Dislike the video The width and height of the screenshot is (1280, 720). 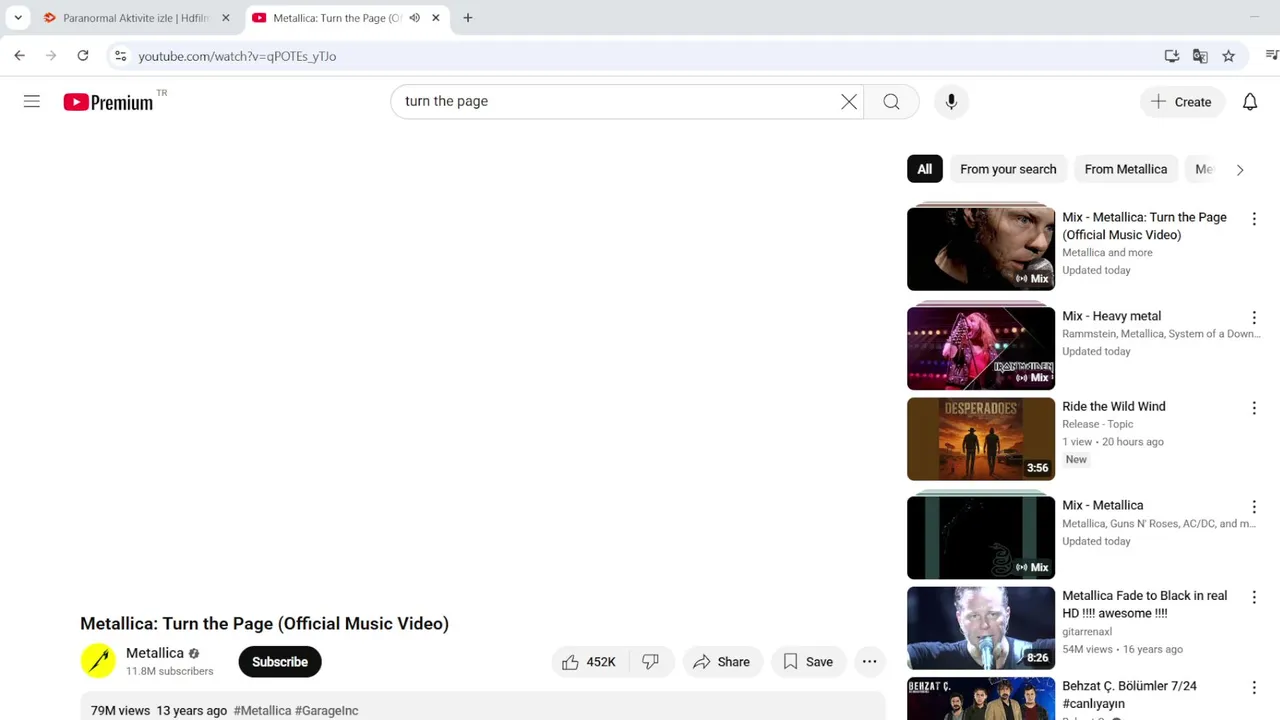(x=651, y=662)
